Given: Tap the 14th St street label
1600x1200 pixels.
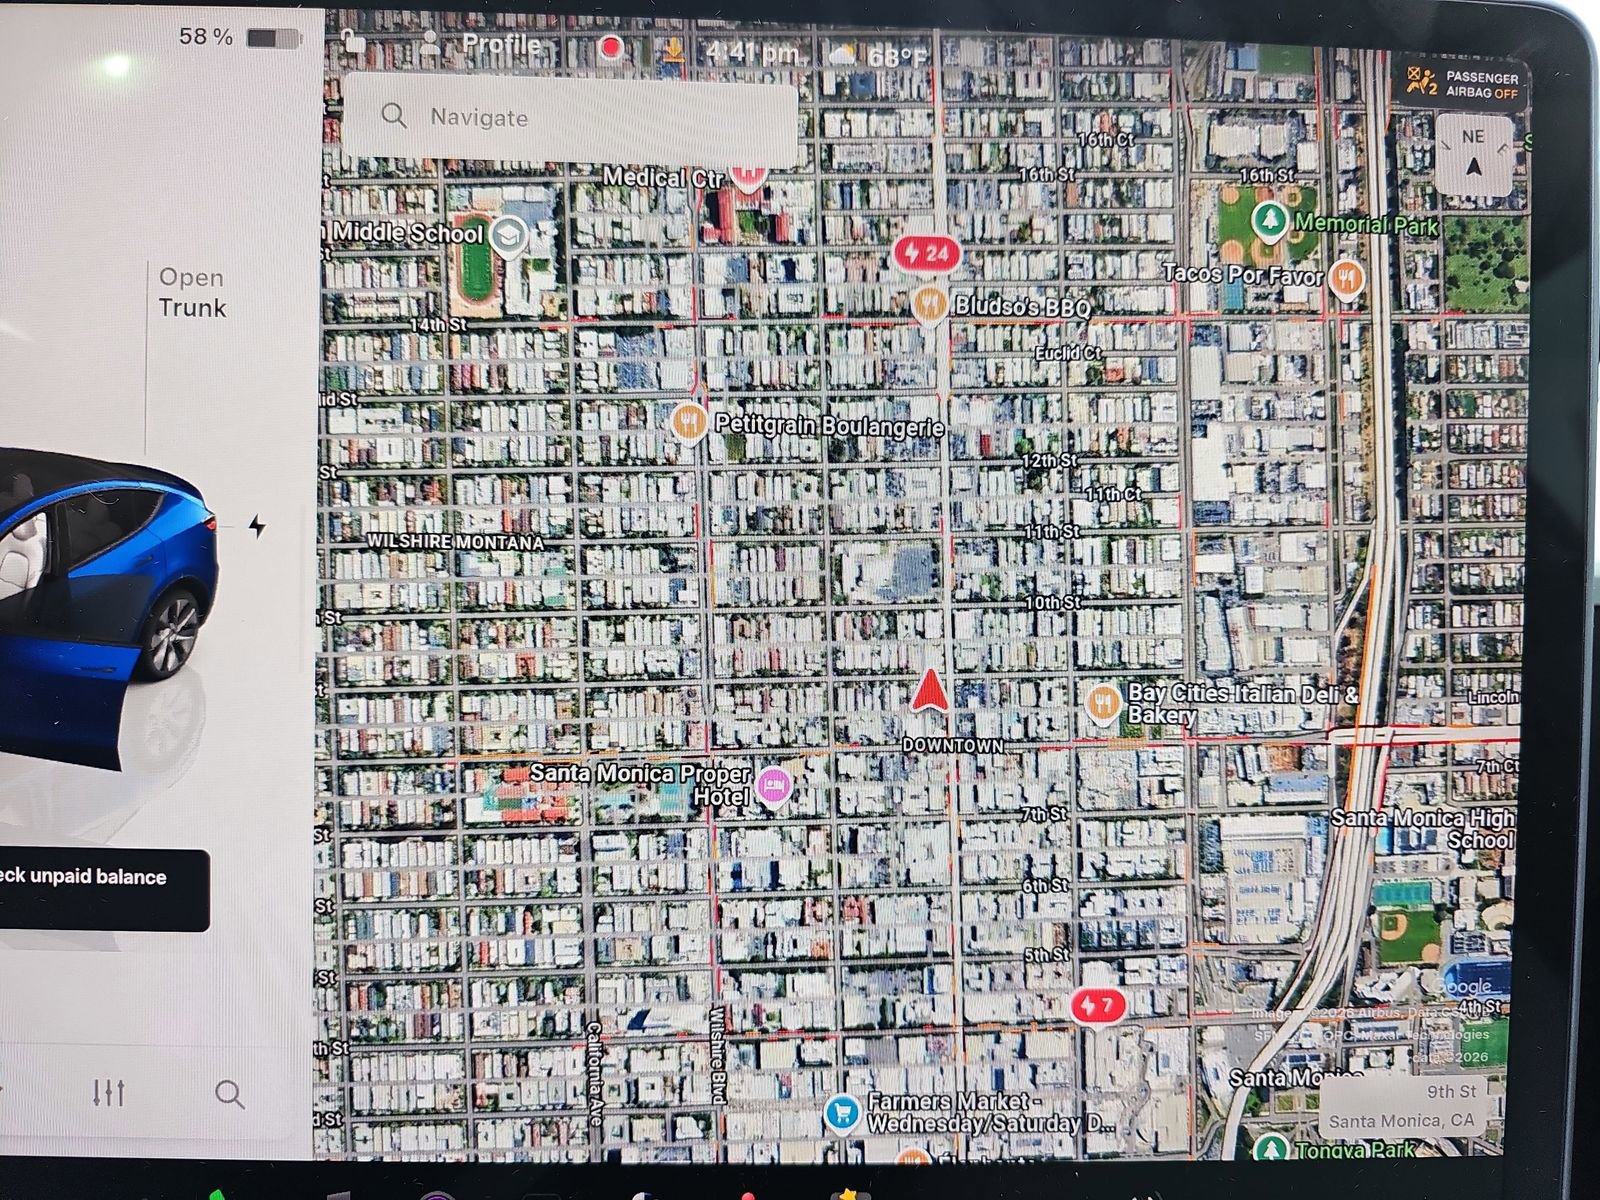Looking at the screenshot, I should pyautogui.click(x=438, y=324).
